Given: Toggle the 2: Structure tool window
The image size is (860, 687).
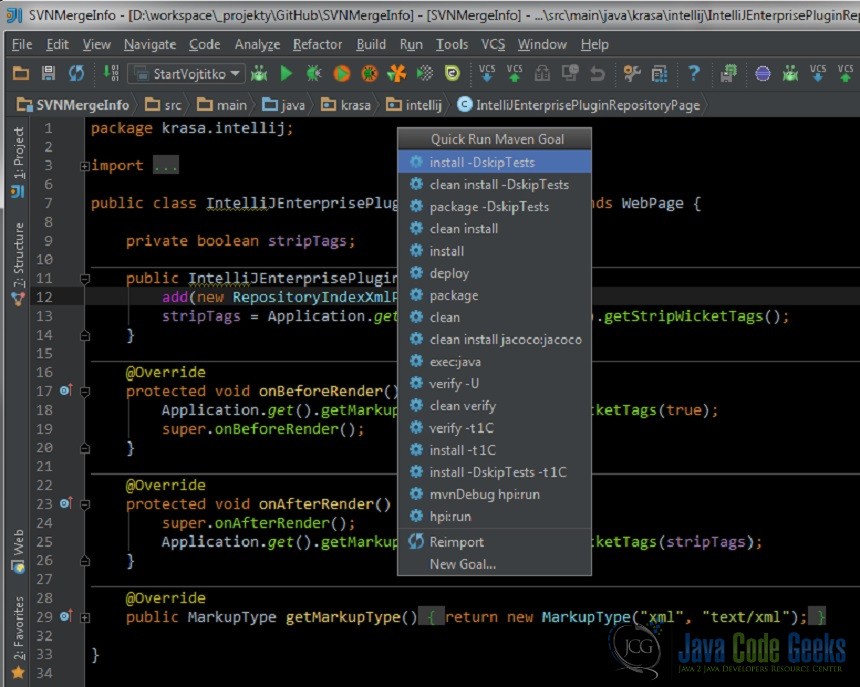Looking at the screenshot, I should (x=18, y=263).
